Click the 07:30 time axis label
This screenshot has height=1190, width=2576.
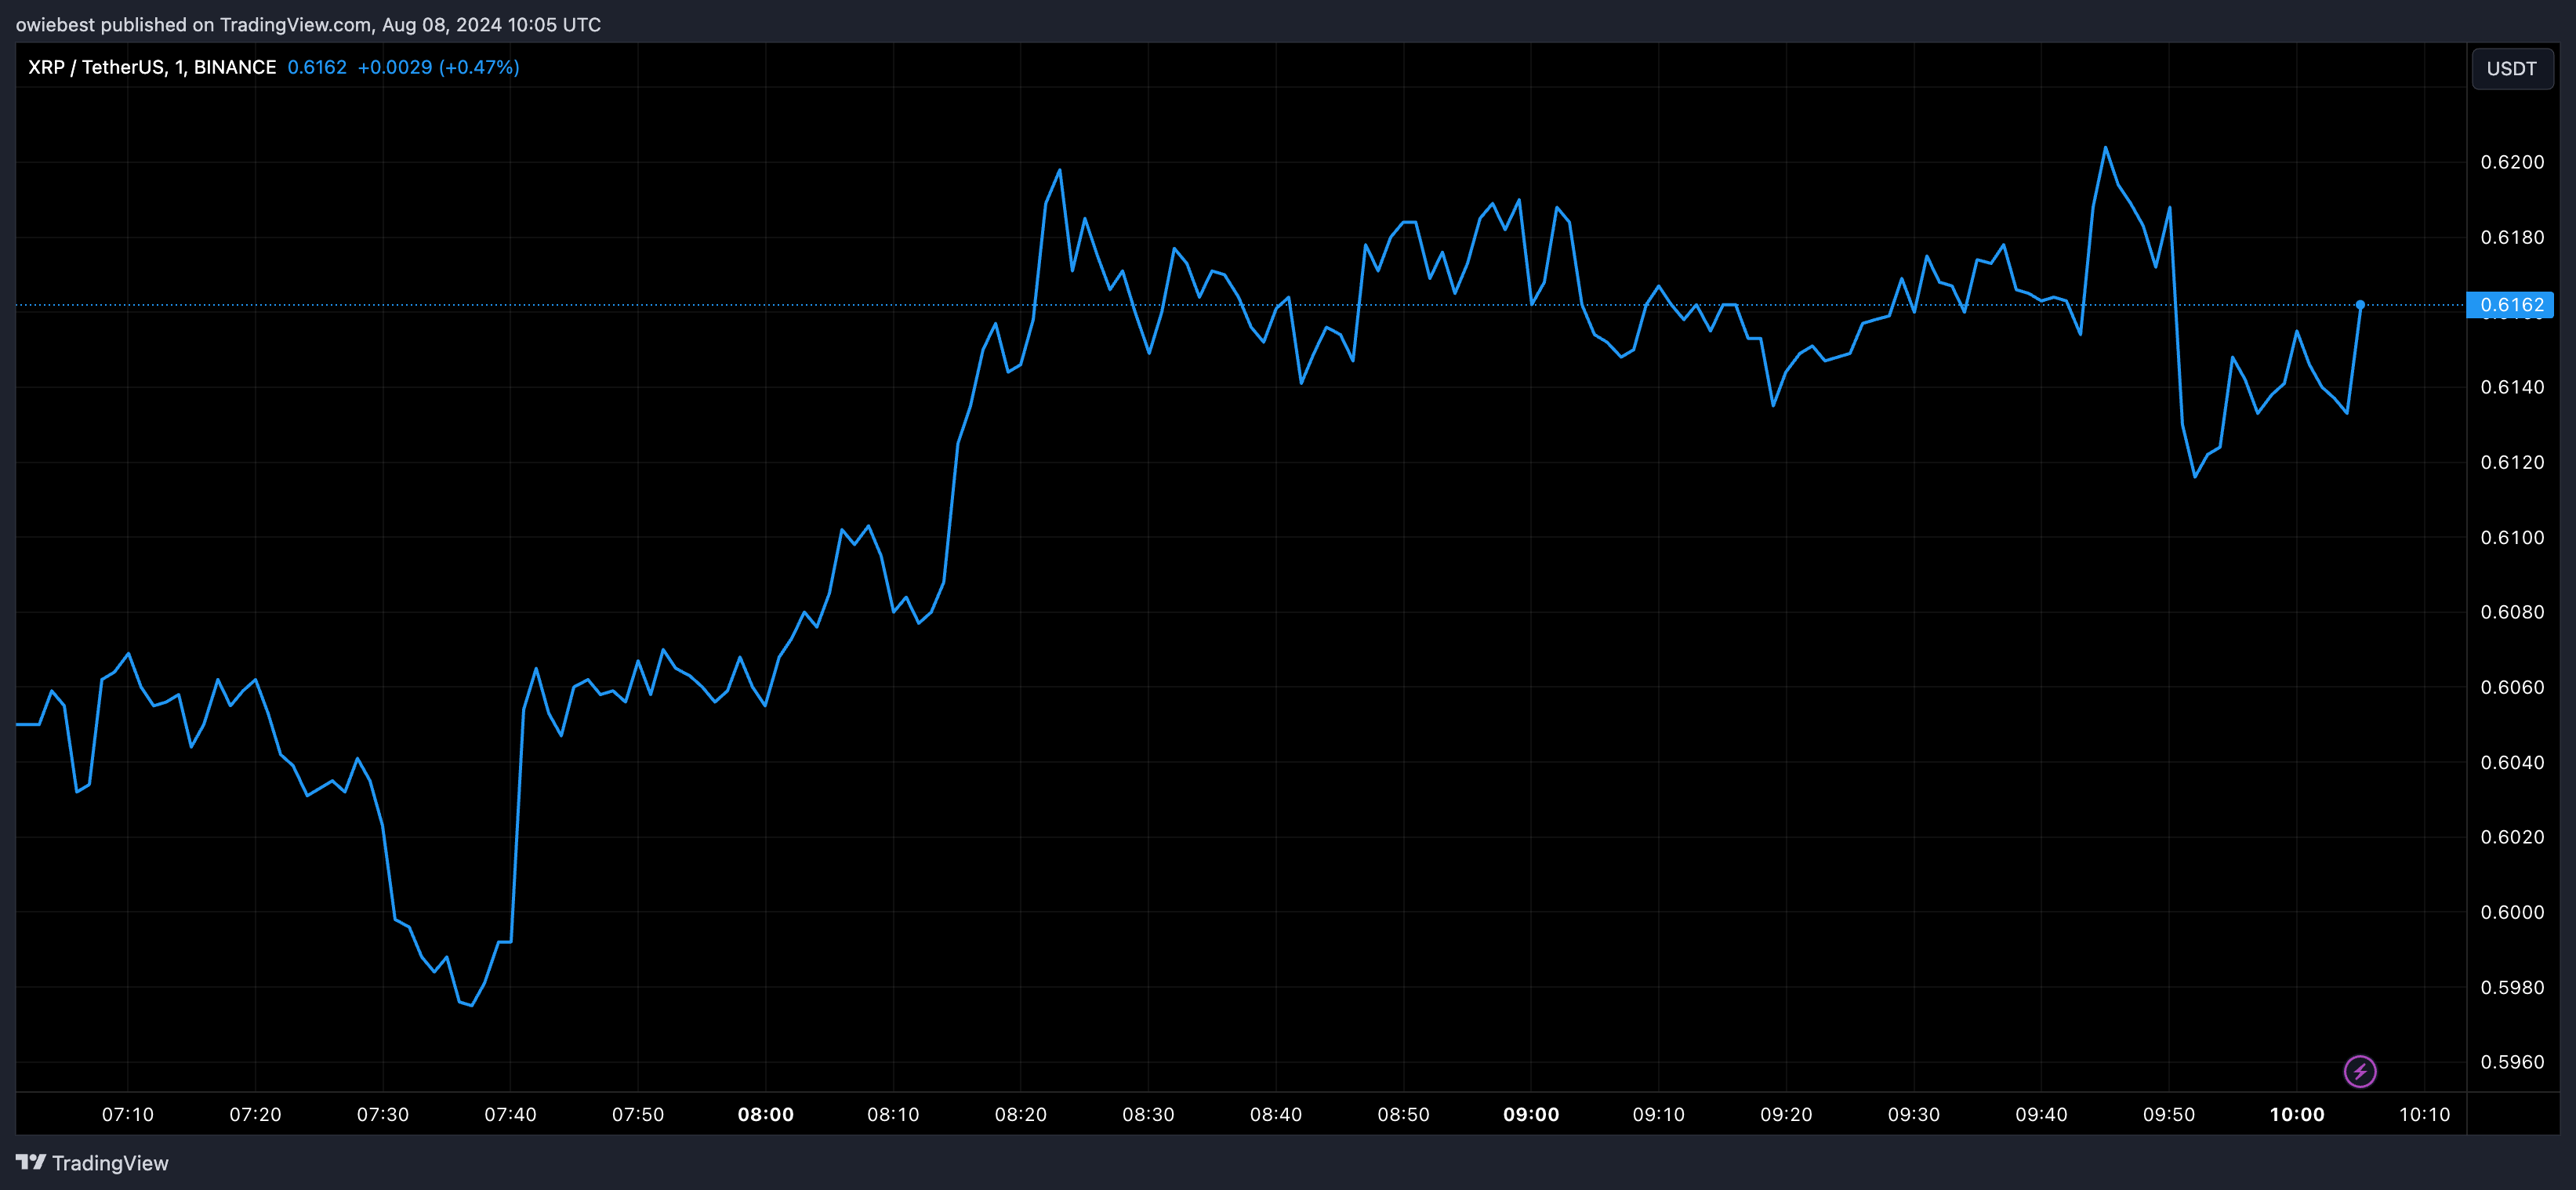click(x=383, y=1114)
